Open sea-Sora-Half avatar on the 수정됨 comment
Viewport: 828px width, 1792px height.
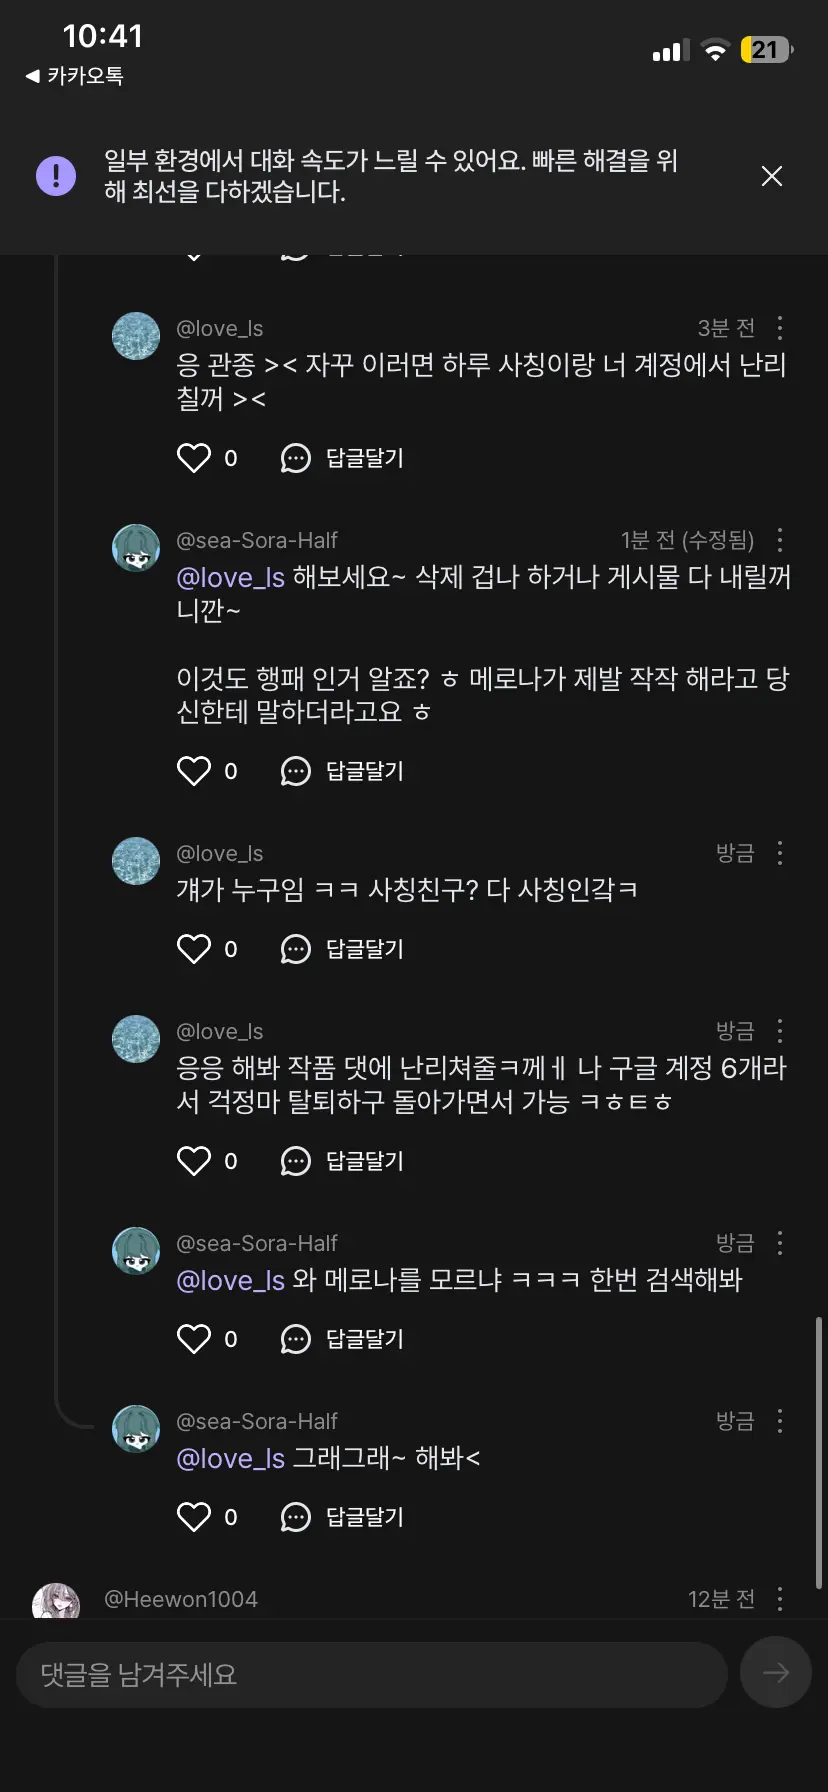click(136, 548)
